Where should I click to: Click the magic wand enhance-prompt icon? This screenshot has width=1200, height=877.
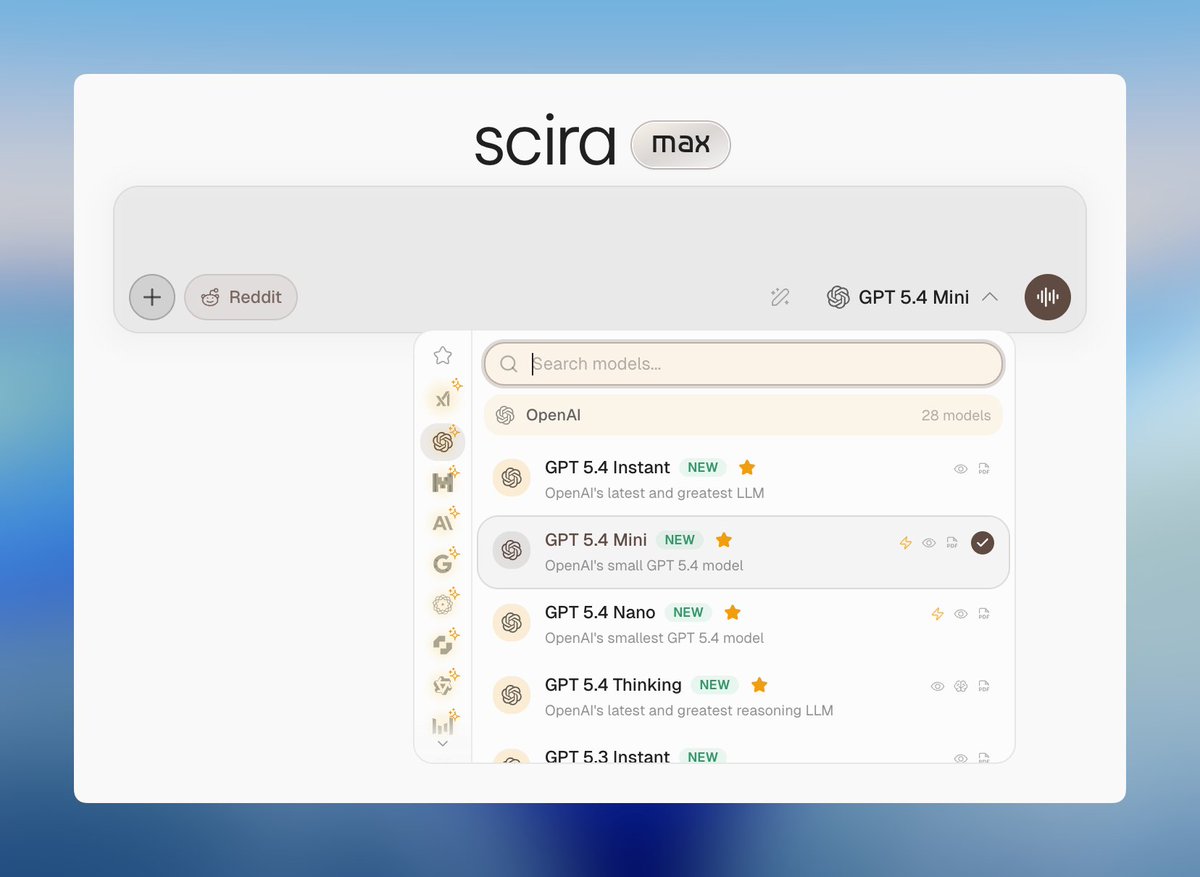(x=780, y=297)
